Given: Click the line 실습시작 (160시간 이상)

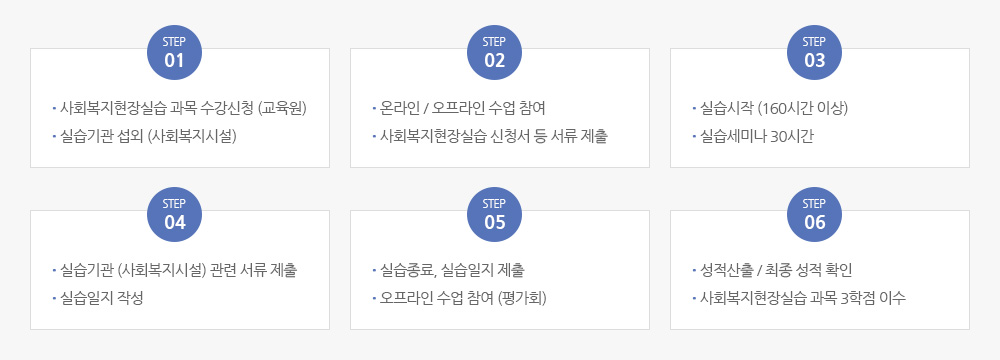Looking at the screenshot, I should pos(774,109).
